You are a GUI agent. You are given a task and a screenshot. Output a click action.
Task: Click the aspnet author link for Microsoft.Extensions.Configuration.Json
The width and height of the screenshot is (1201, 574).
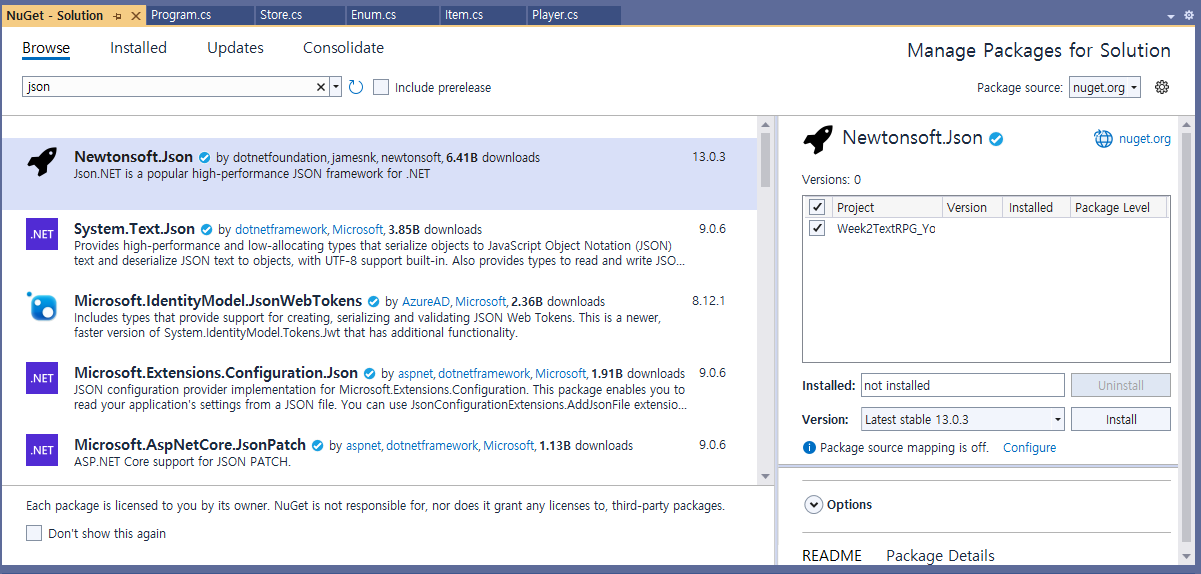(x=414, y=373)
